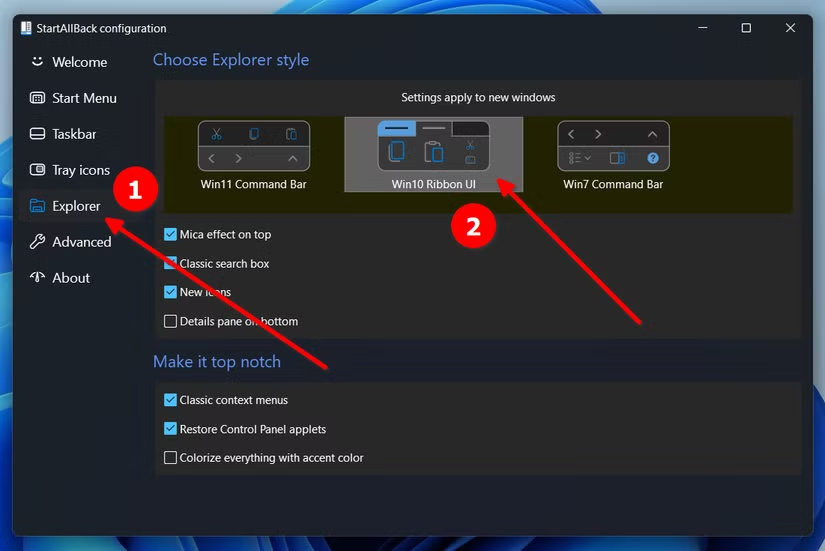Click the Taskbar icon in sidebar
Screen dimensions: 825x551
click(37, 134)
